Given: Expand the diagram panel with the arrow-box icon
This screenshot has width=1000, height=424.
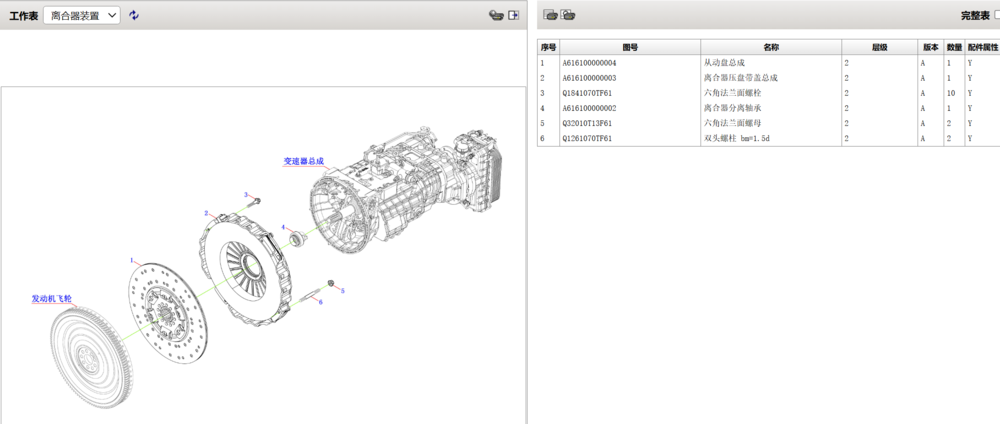Looking at the screenshot, I should (x=514, y=15).
